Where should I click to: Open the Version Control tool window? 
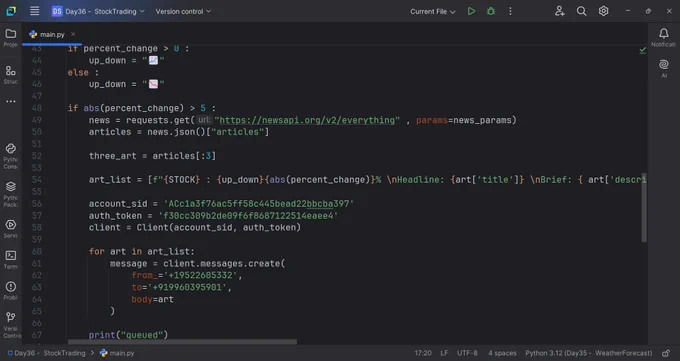(x=11, y=325)
